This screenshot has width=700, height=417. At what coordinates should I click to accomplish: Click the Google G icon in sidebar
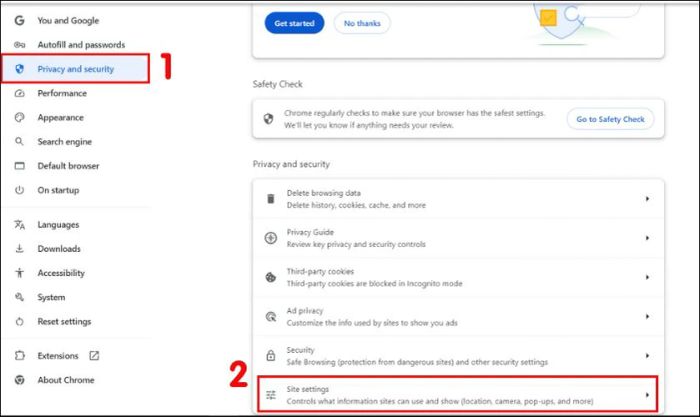[19, 21]
